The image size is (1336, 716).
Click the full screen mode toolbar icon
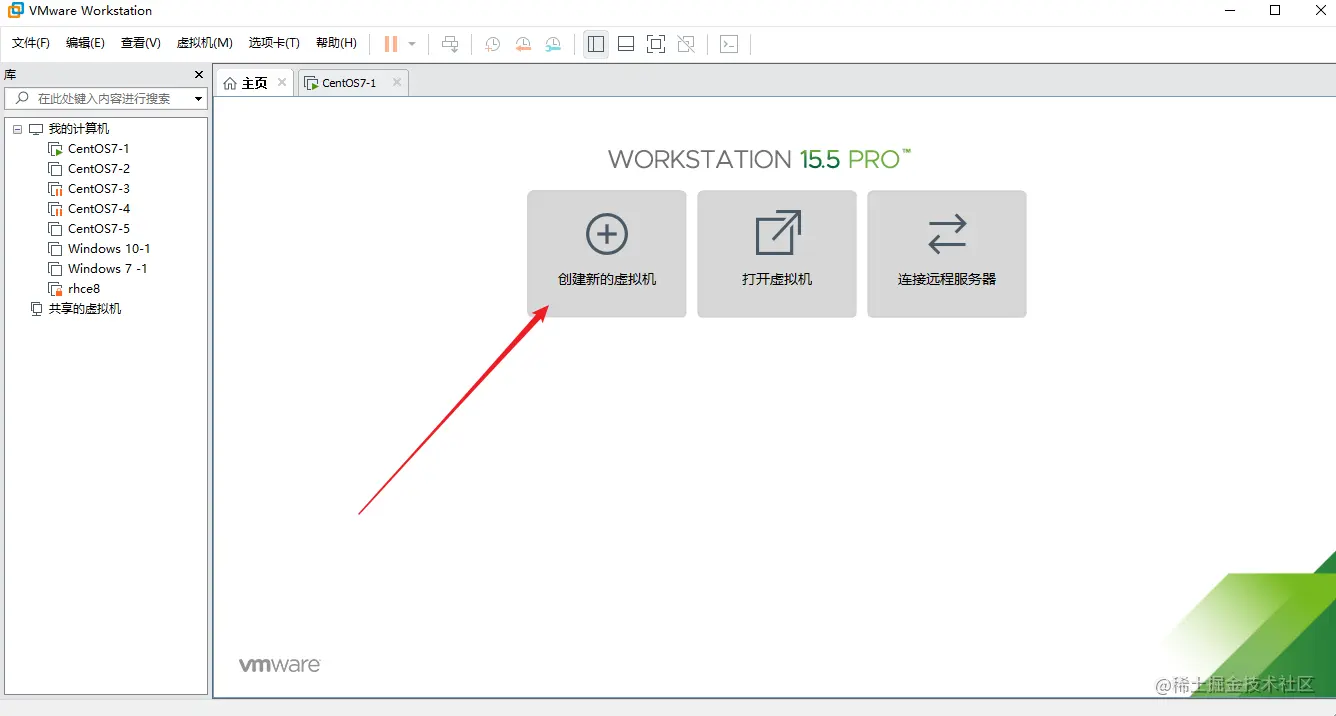pos(656,44)
